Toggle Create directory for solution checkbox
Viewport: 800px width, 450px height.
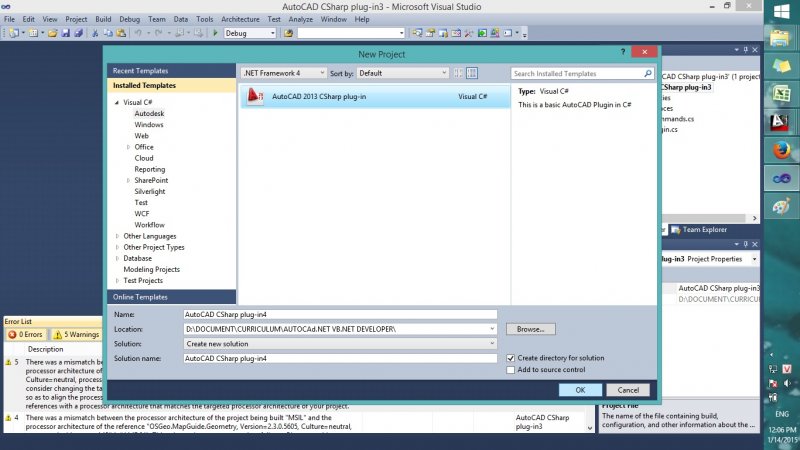511,358
